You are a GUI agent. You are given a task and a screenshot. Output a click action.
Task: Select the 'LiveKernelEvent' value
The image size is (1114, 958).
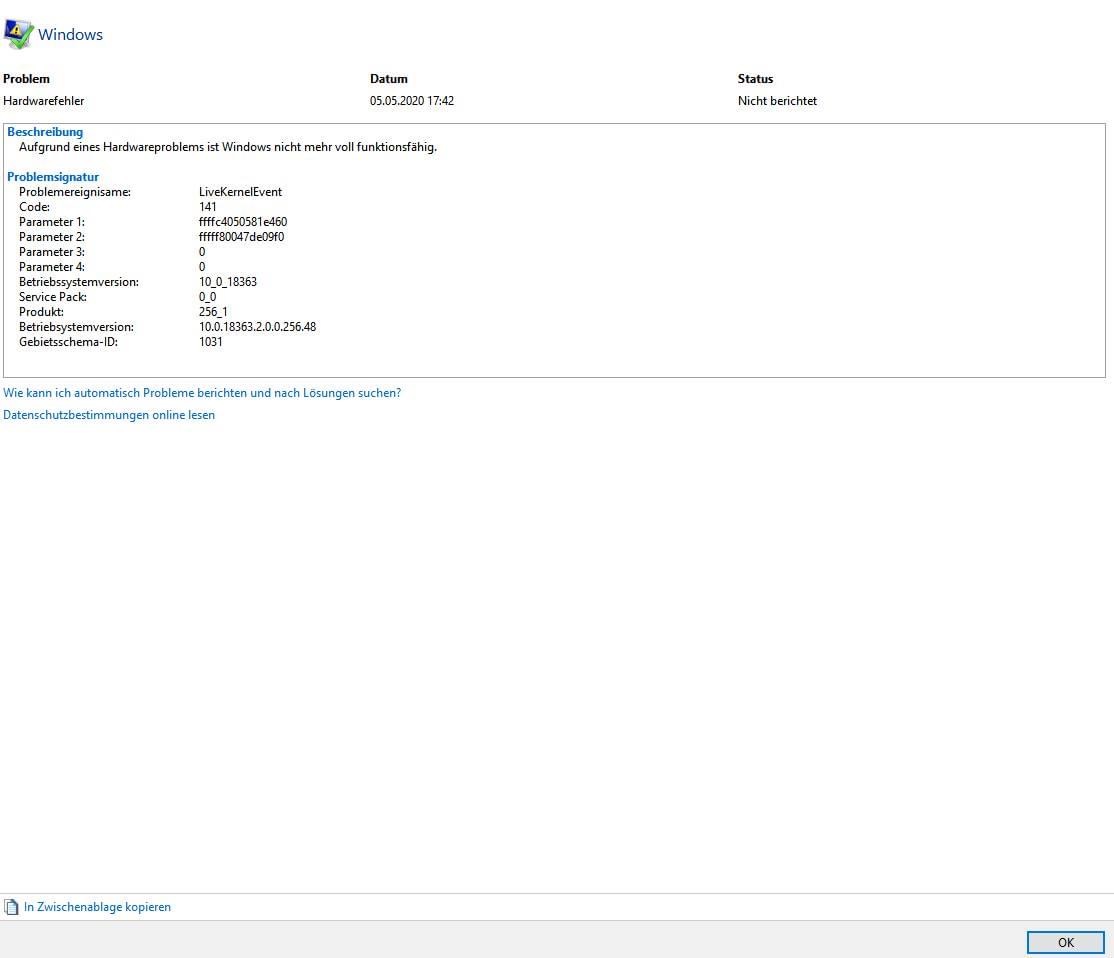point(240,192)
